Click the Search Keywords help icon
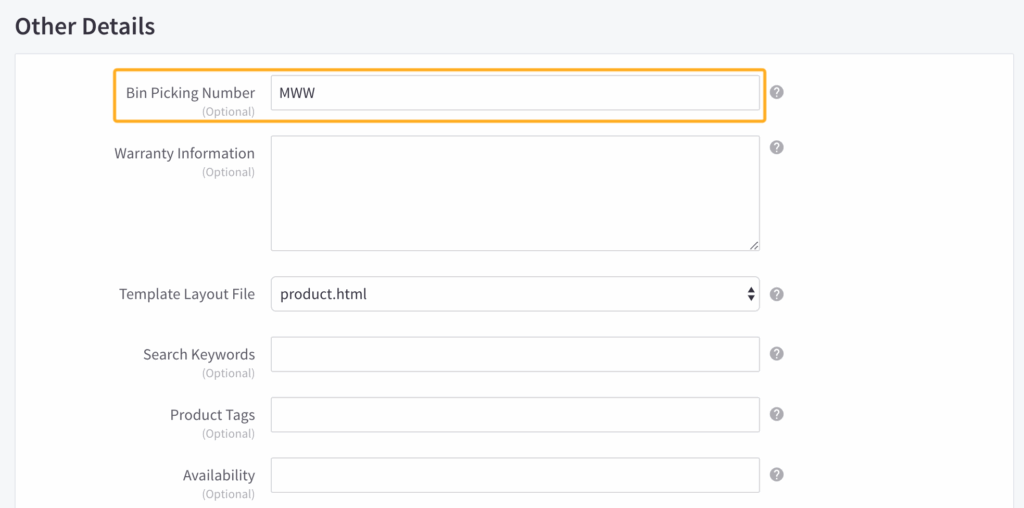Screen dimensions: 1024x508 [776, 354]
